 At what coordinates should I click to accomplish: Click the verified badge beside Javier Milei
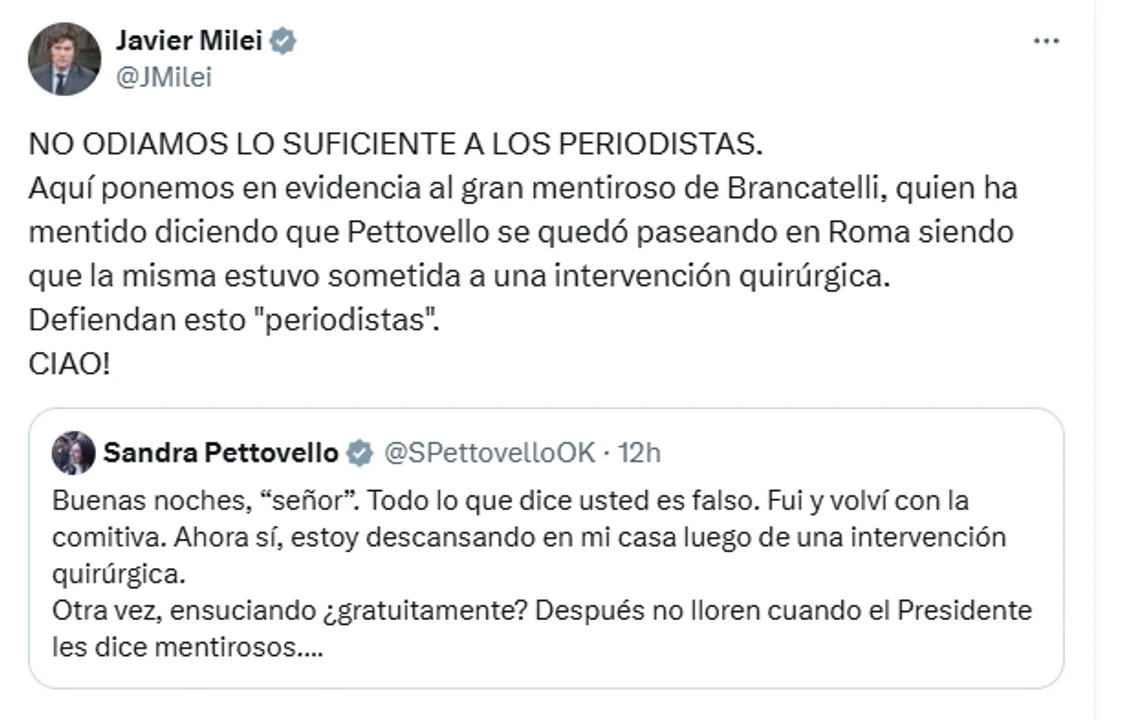pos(284,41)
